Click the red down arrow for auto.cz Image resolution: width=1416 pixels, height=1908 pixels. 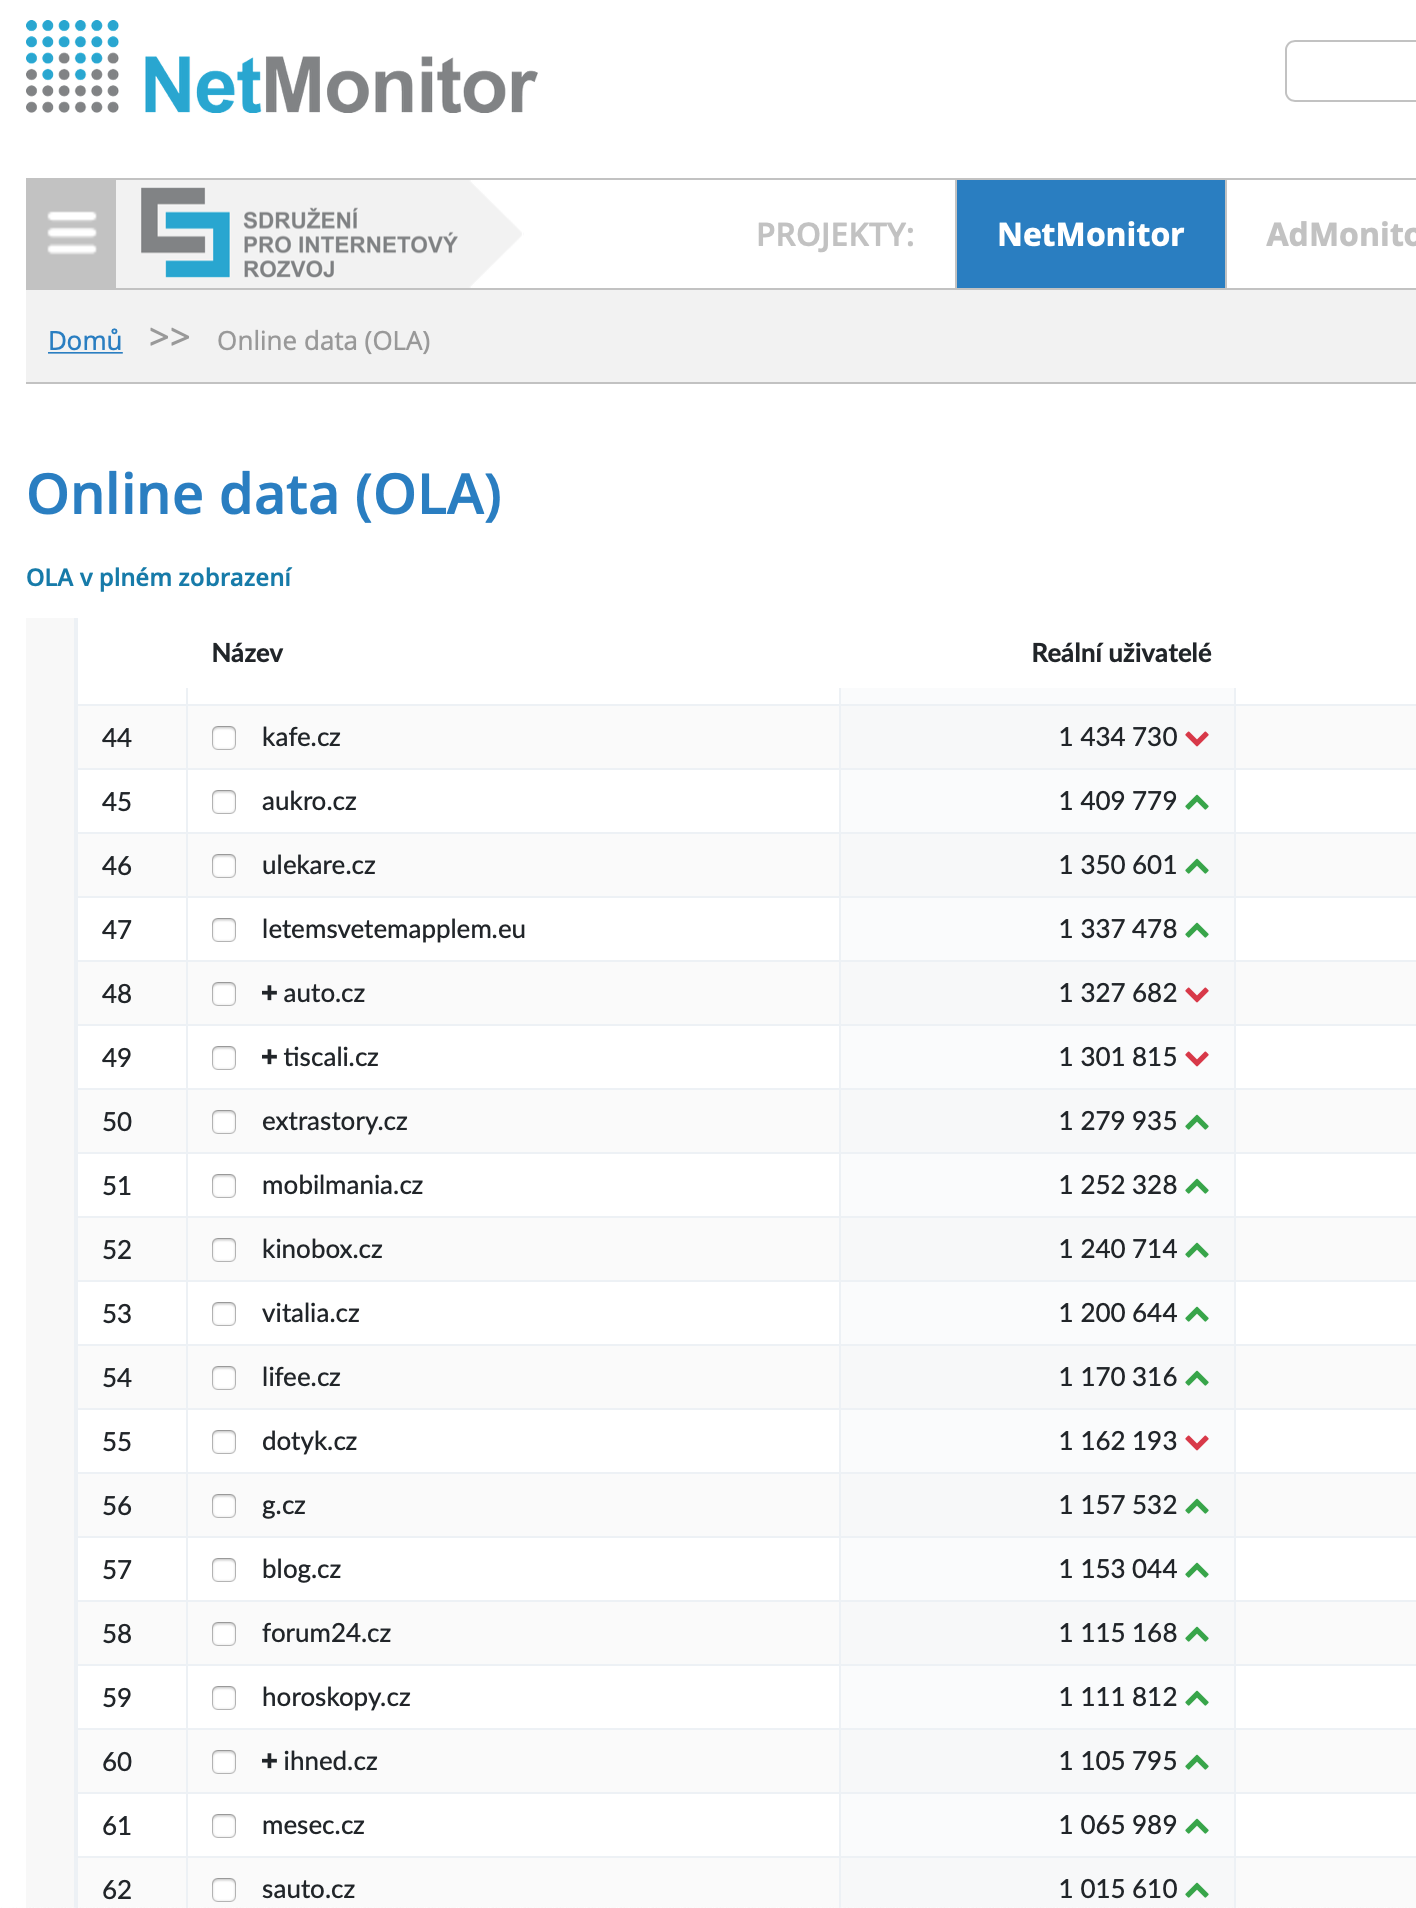[1197, 994]
